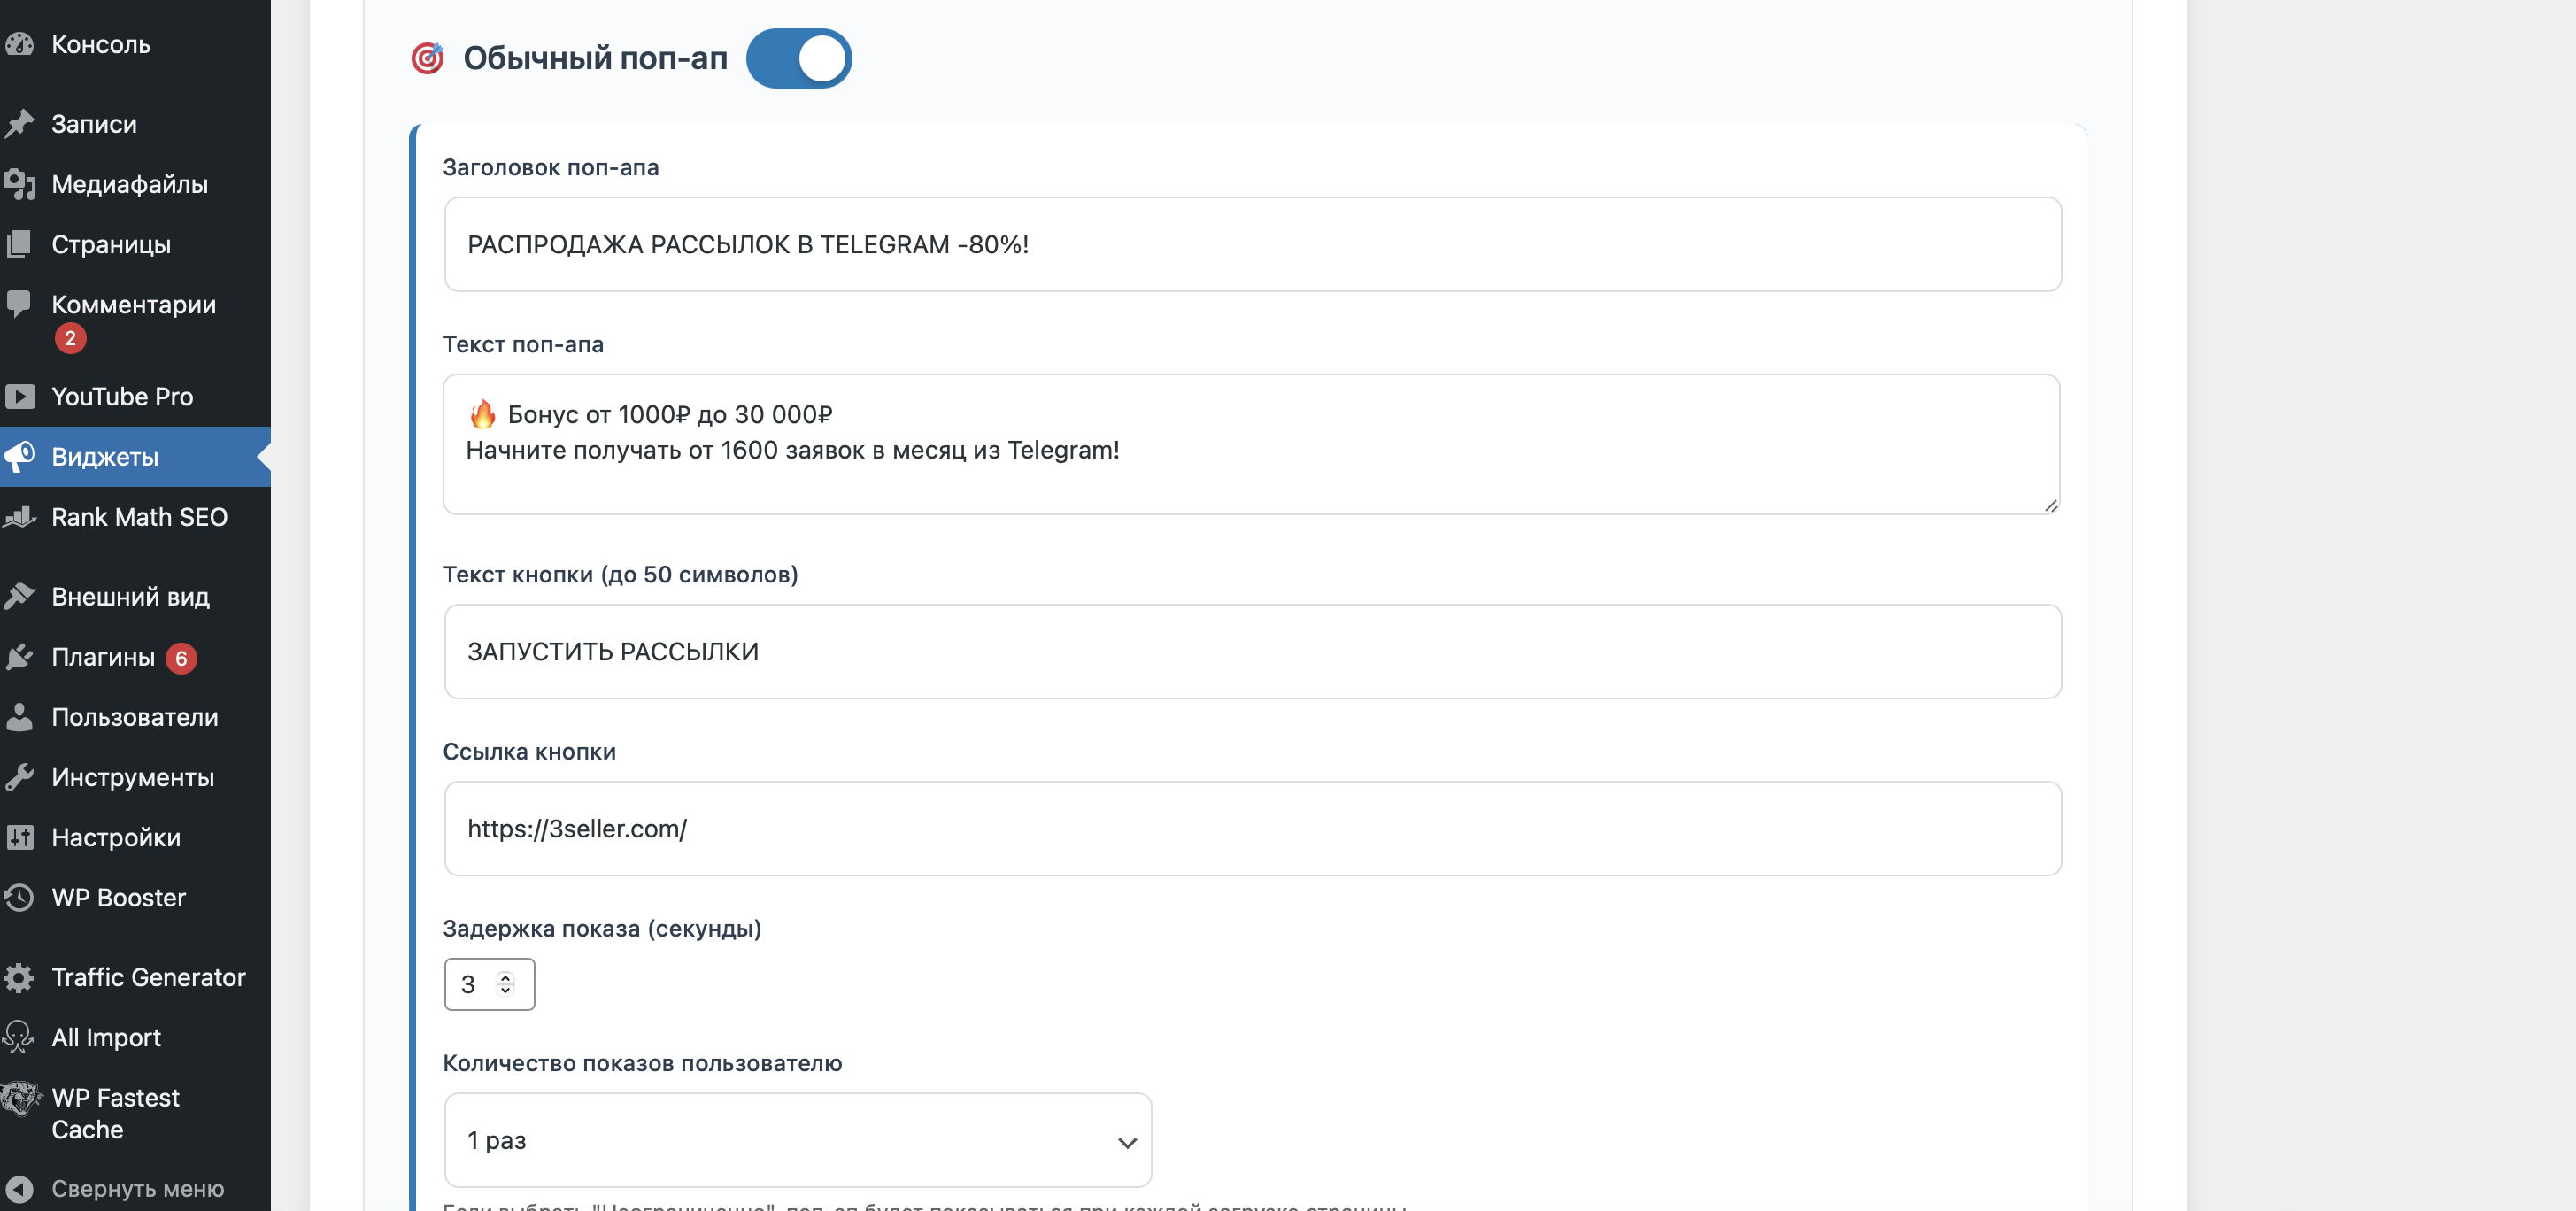This screenshot has height=1211, width=2576.
Task: Click the target icon beside Обычный поп-ап
Action: click(428, 58)
